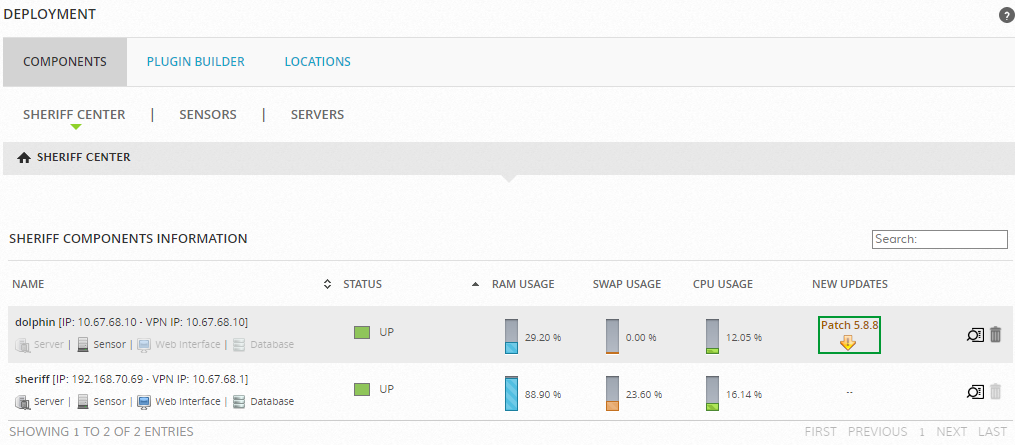Screen dimensions: 1015x445
Task: Go to the Sensors section
Action: [x=207, y=115]
